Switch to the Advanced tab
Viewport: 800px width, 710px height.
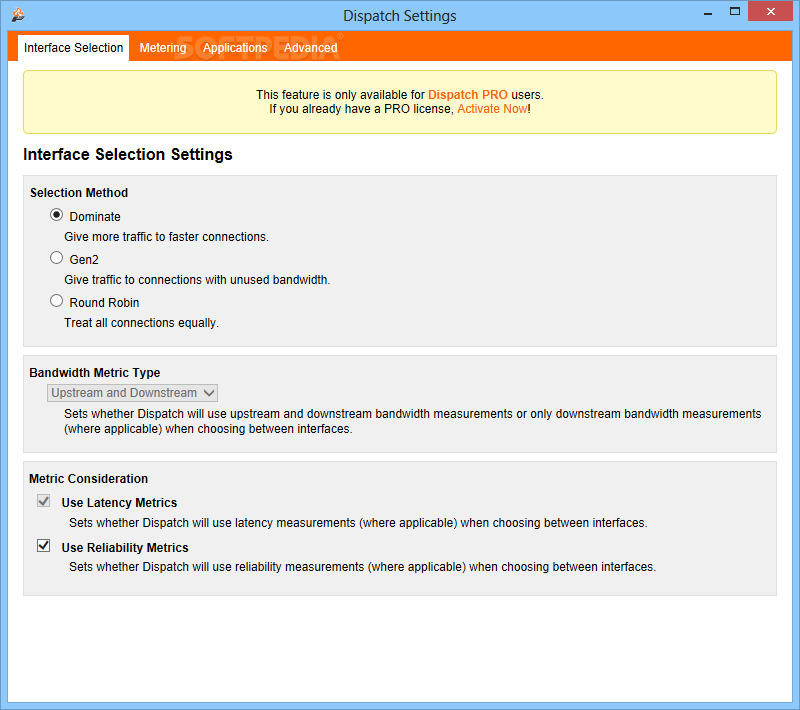click(310, 48)
